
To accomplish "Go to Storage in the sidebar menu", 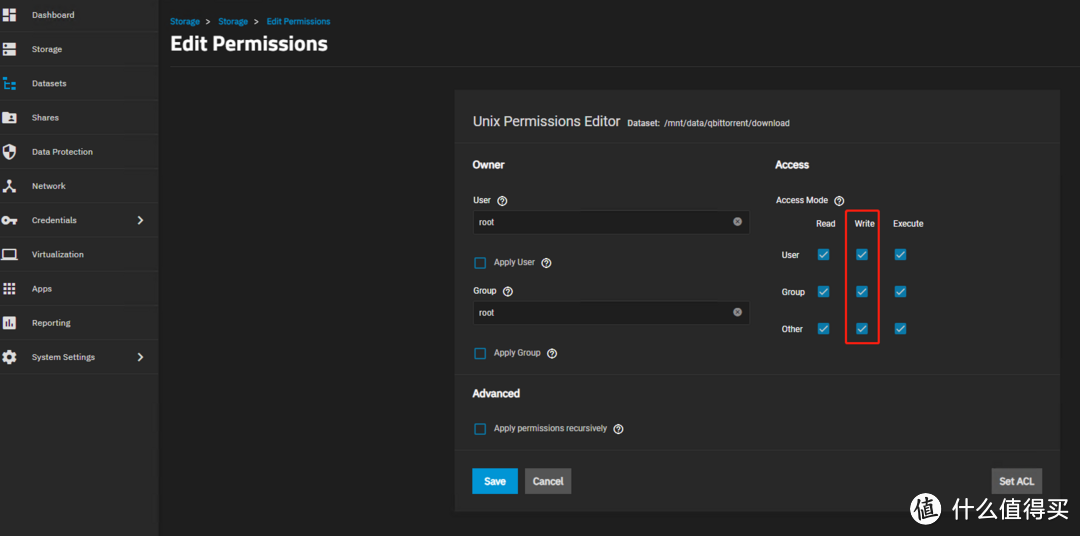I will click(x=46, y=49).
